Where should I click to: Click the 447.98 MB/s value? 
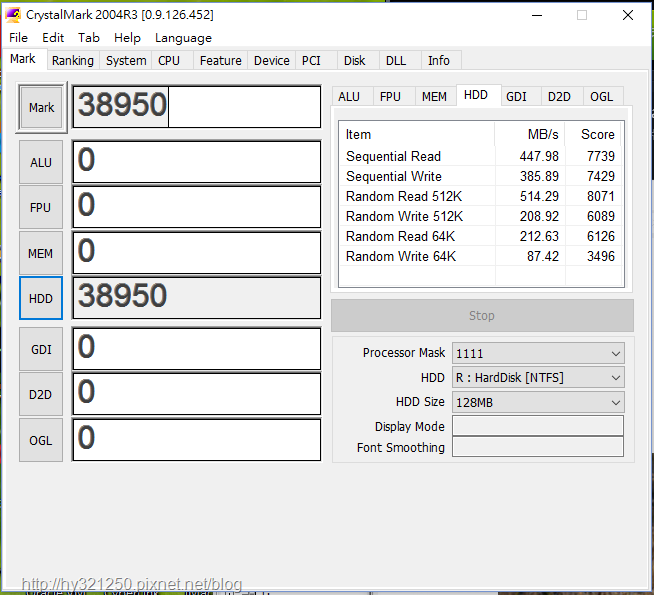coord(539,156)
